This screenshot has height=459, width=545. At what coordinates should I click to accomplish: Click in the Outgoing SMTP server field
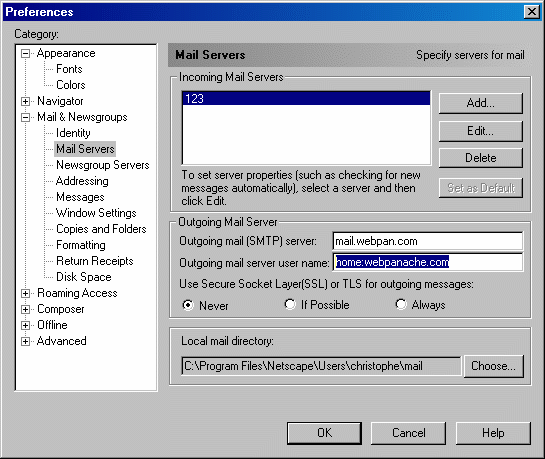click(x=428, y=241)
